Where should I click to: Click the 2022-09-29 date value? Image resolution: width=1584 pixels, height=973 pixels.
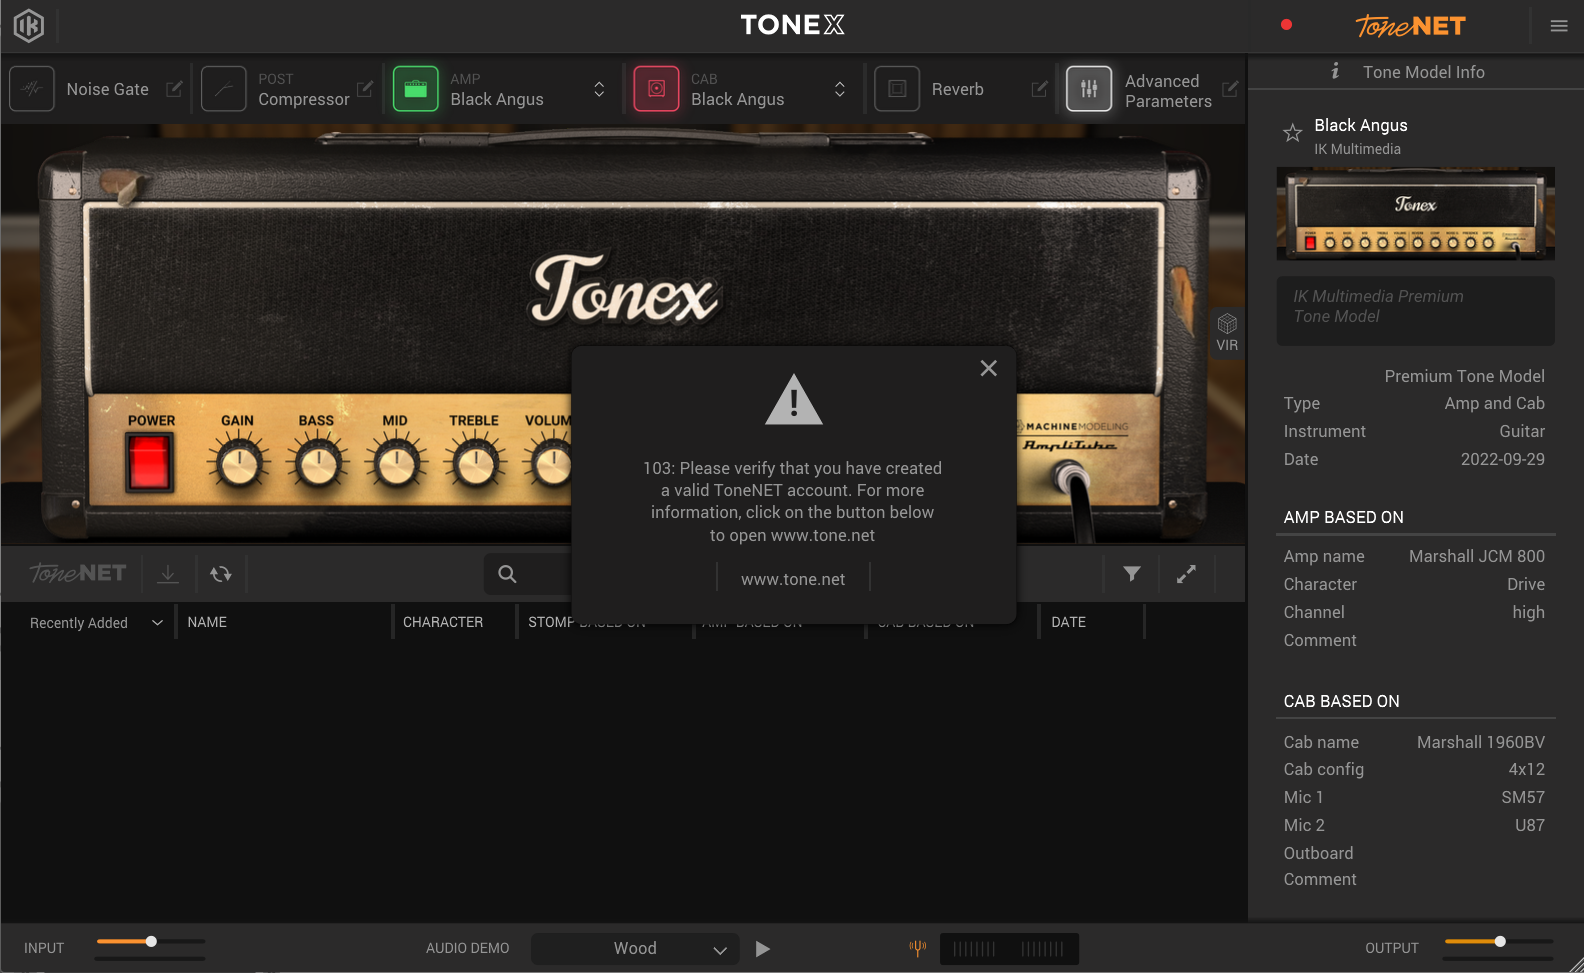pos(1503,459)
